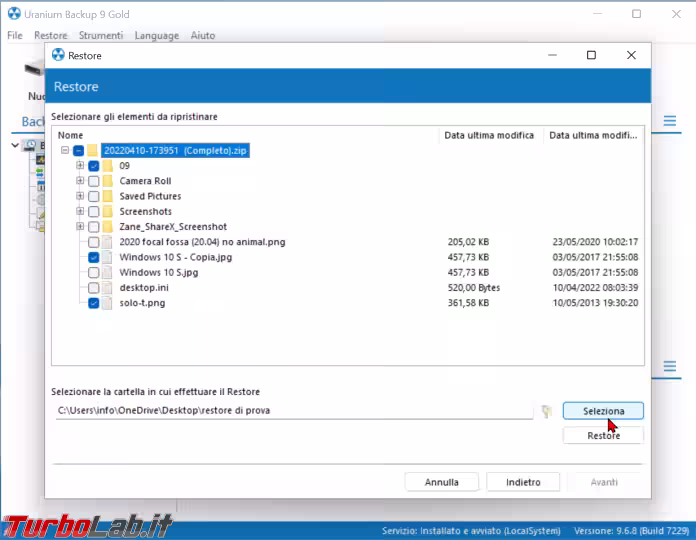Check the Screenshots folder checkbox
The height and width of the screenshot is (540, 696).
[94, 212]
